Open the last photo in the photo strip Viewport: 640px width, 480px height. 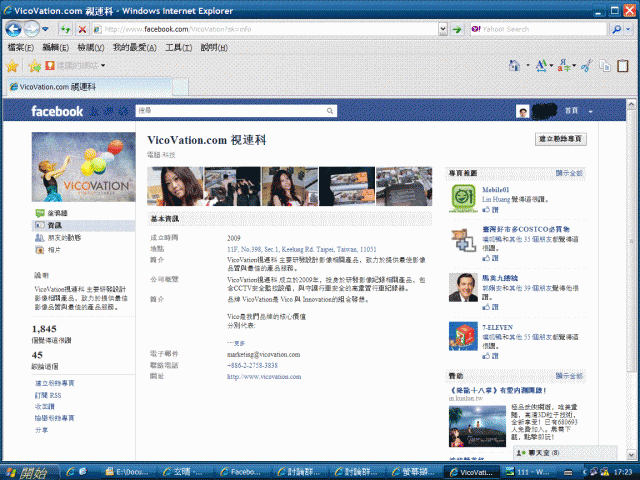tap(404, 186)
